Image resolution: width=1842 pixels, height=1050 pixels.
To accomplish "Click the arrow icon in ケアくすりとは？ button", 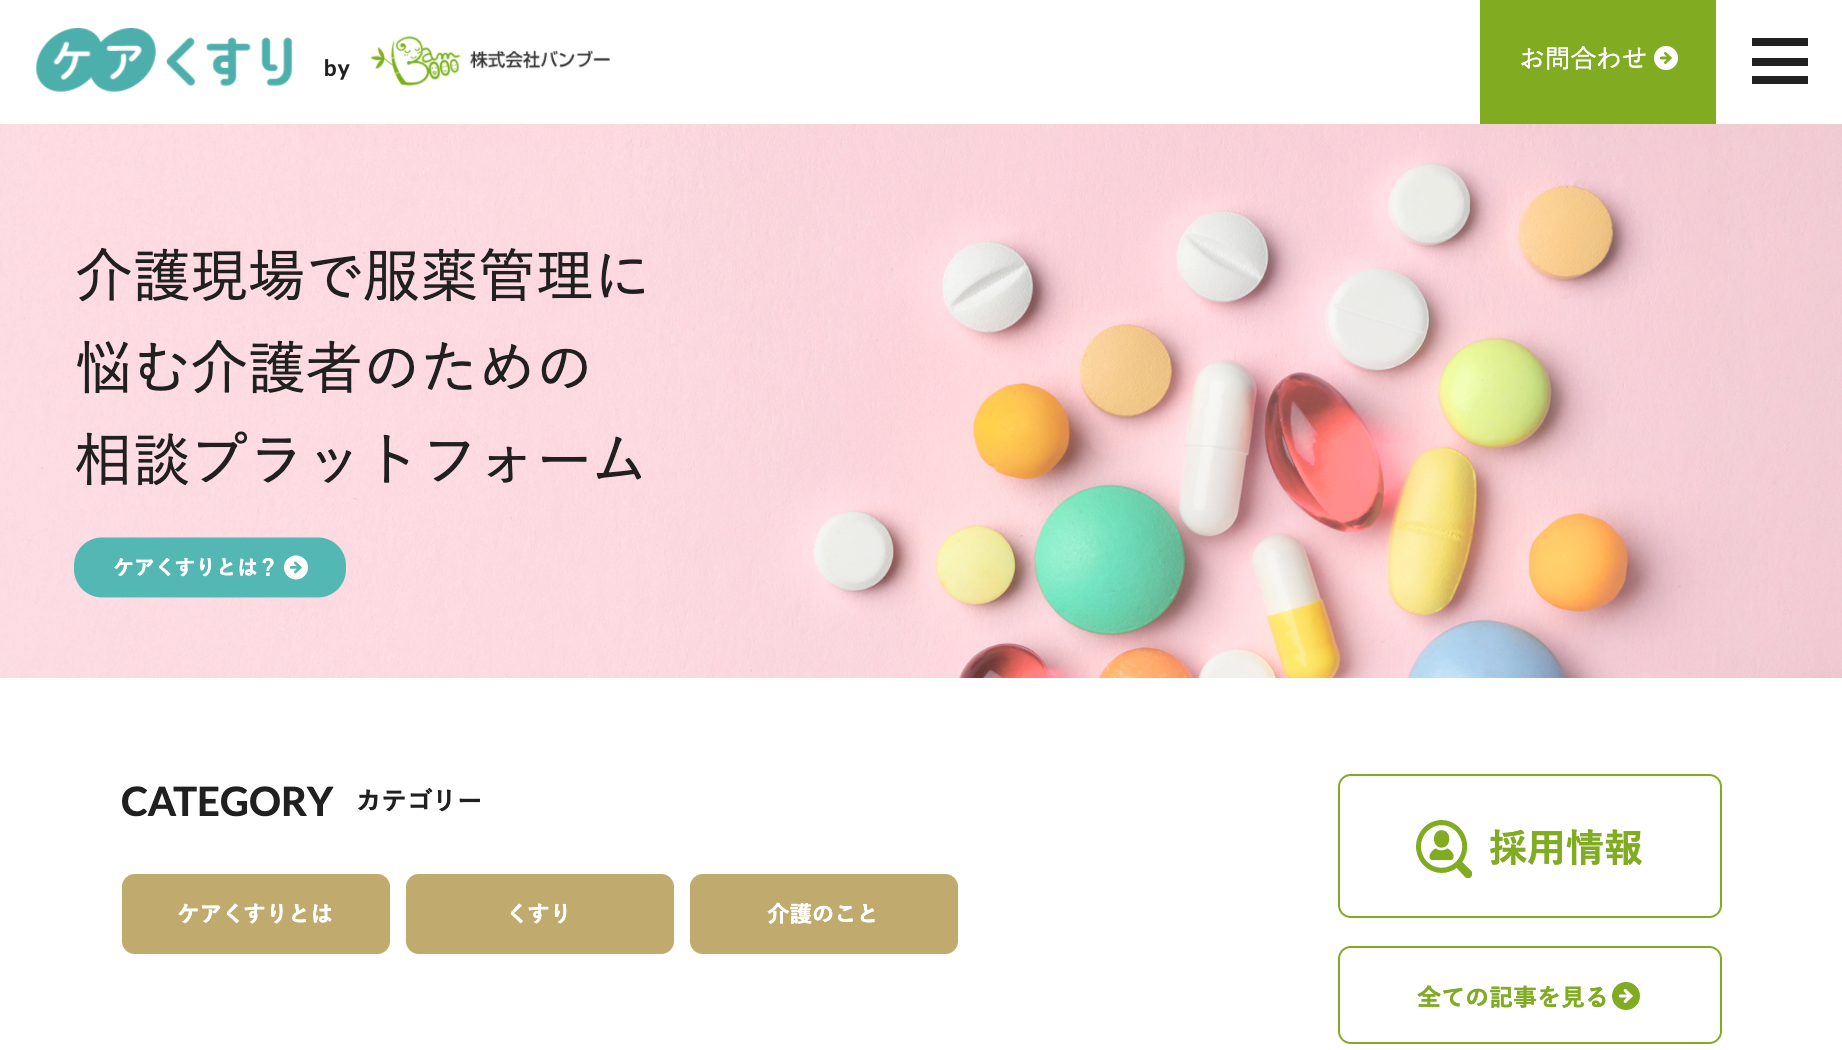I will (x=296, y=567).
